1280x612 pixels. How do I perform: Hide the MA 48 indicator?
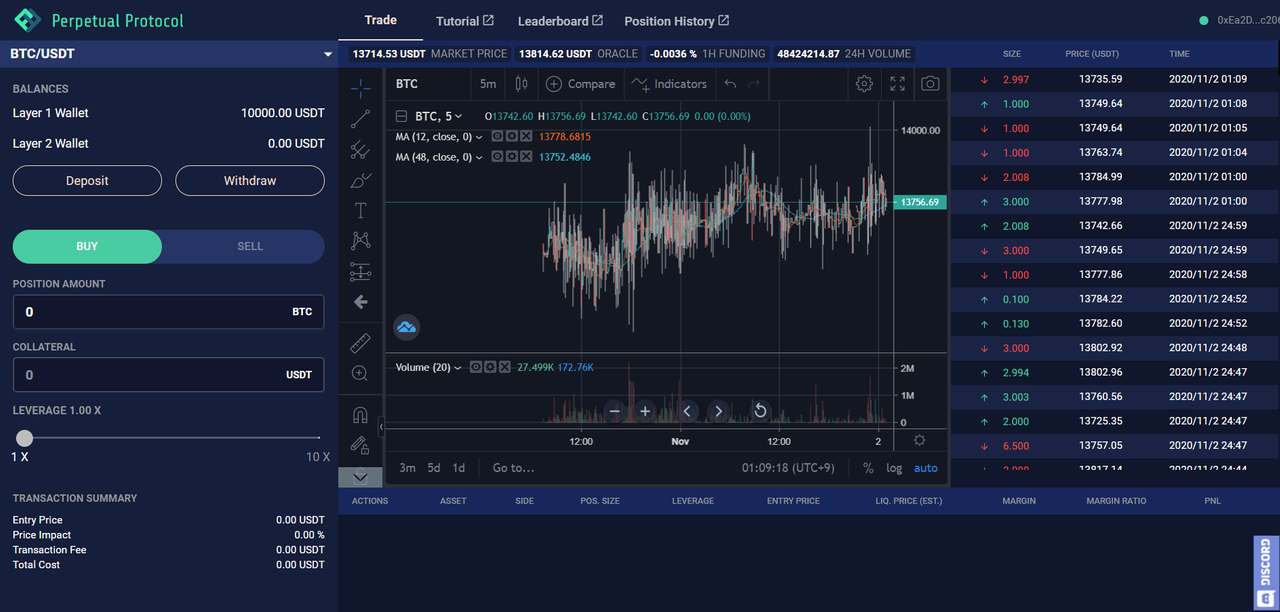click(497, 157)
